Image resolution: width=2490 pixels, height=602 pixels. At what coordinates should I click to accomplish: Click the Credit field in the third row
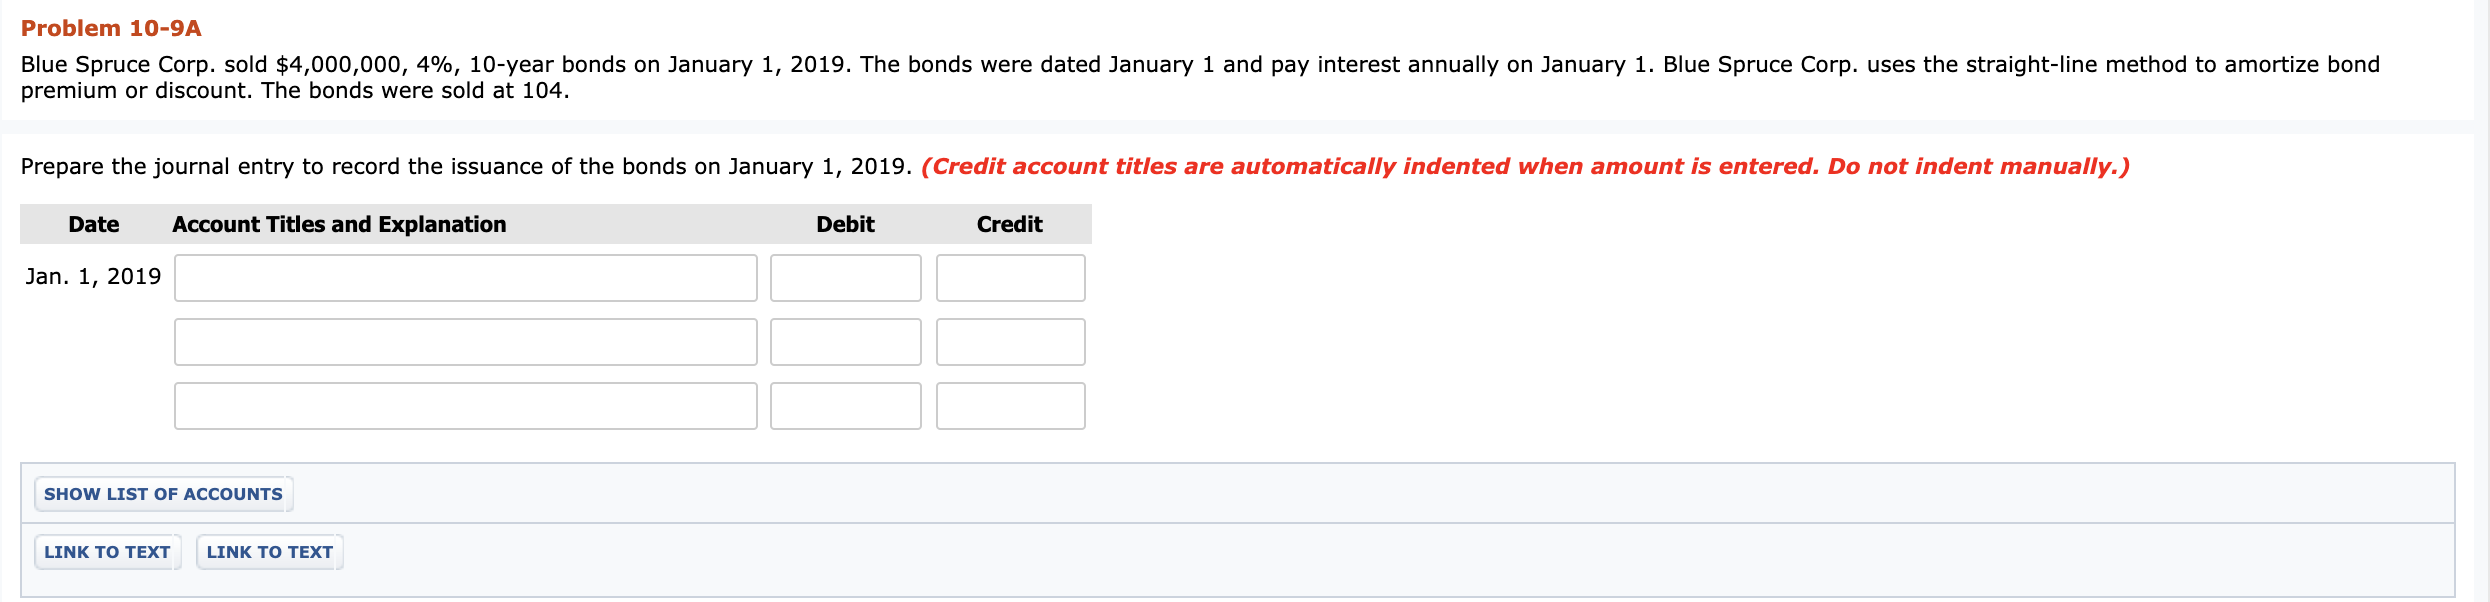point(1010,406)
